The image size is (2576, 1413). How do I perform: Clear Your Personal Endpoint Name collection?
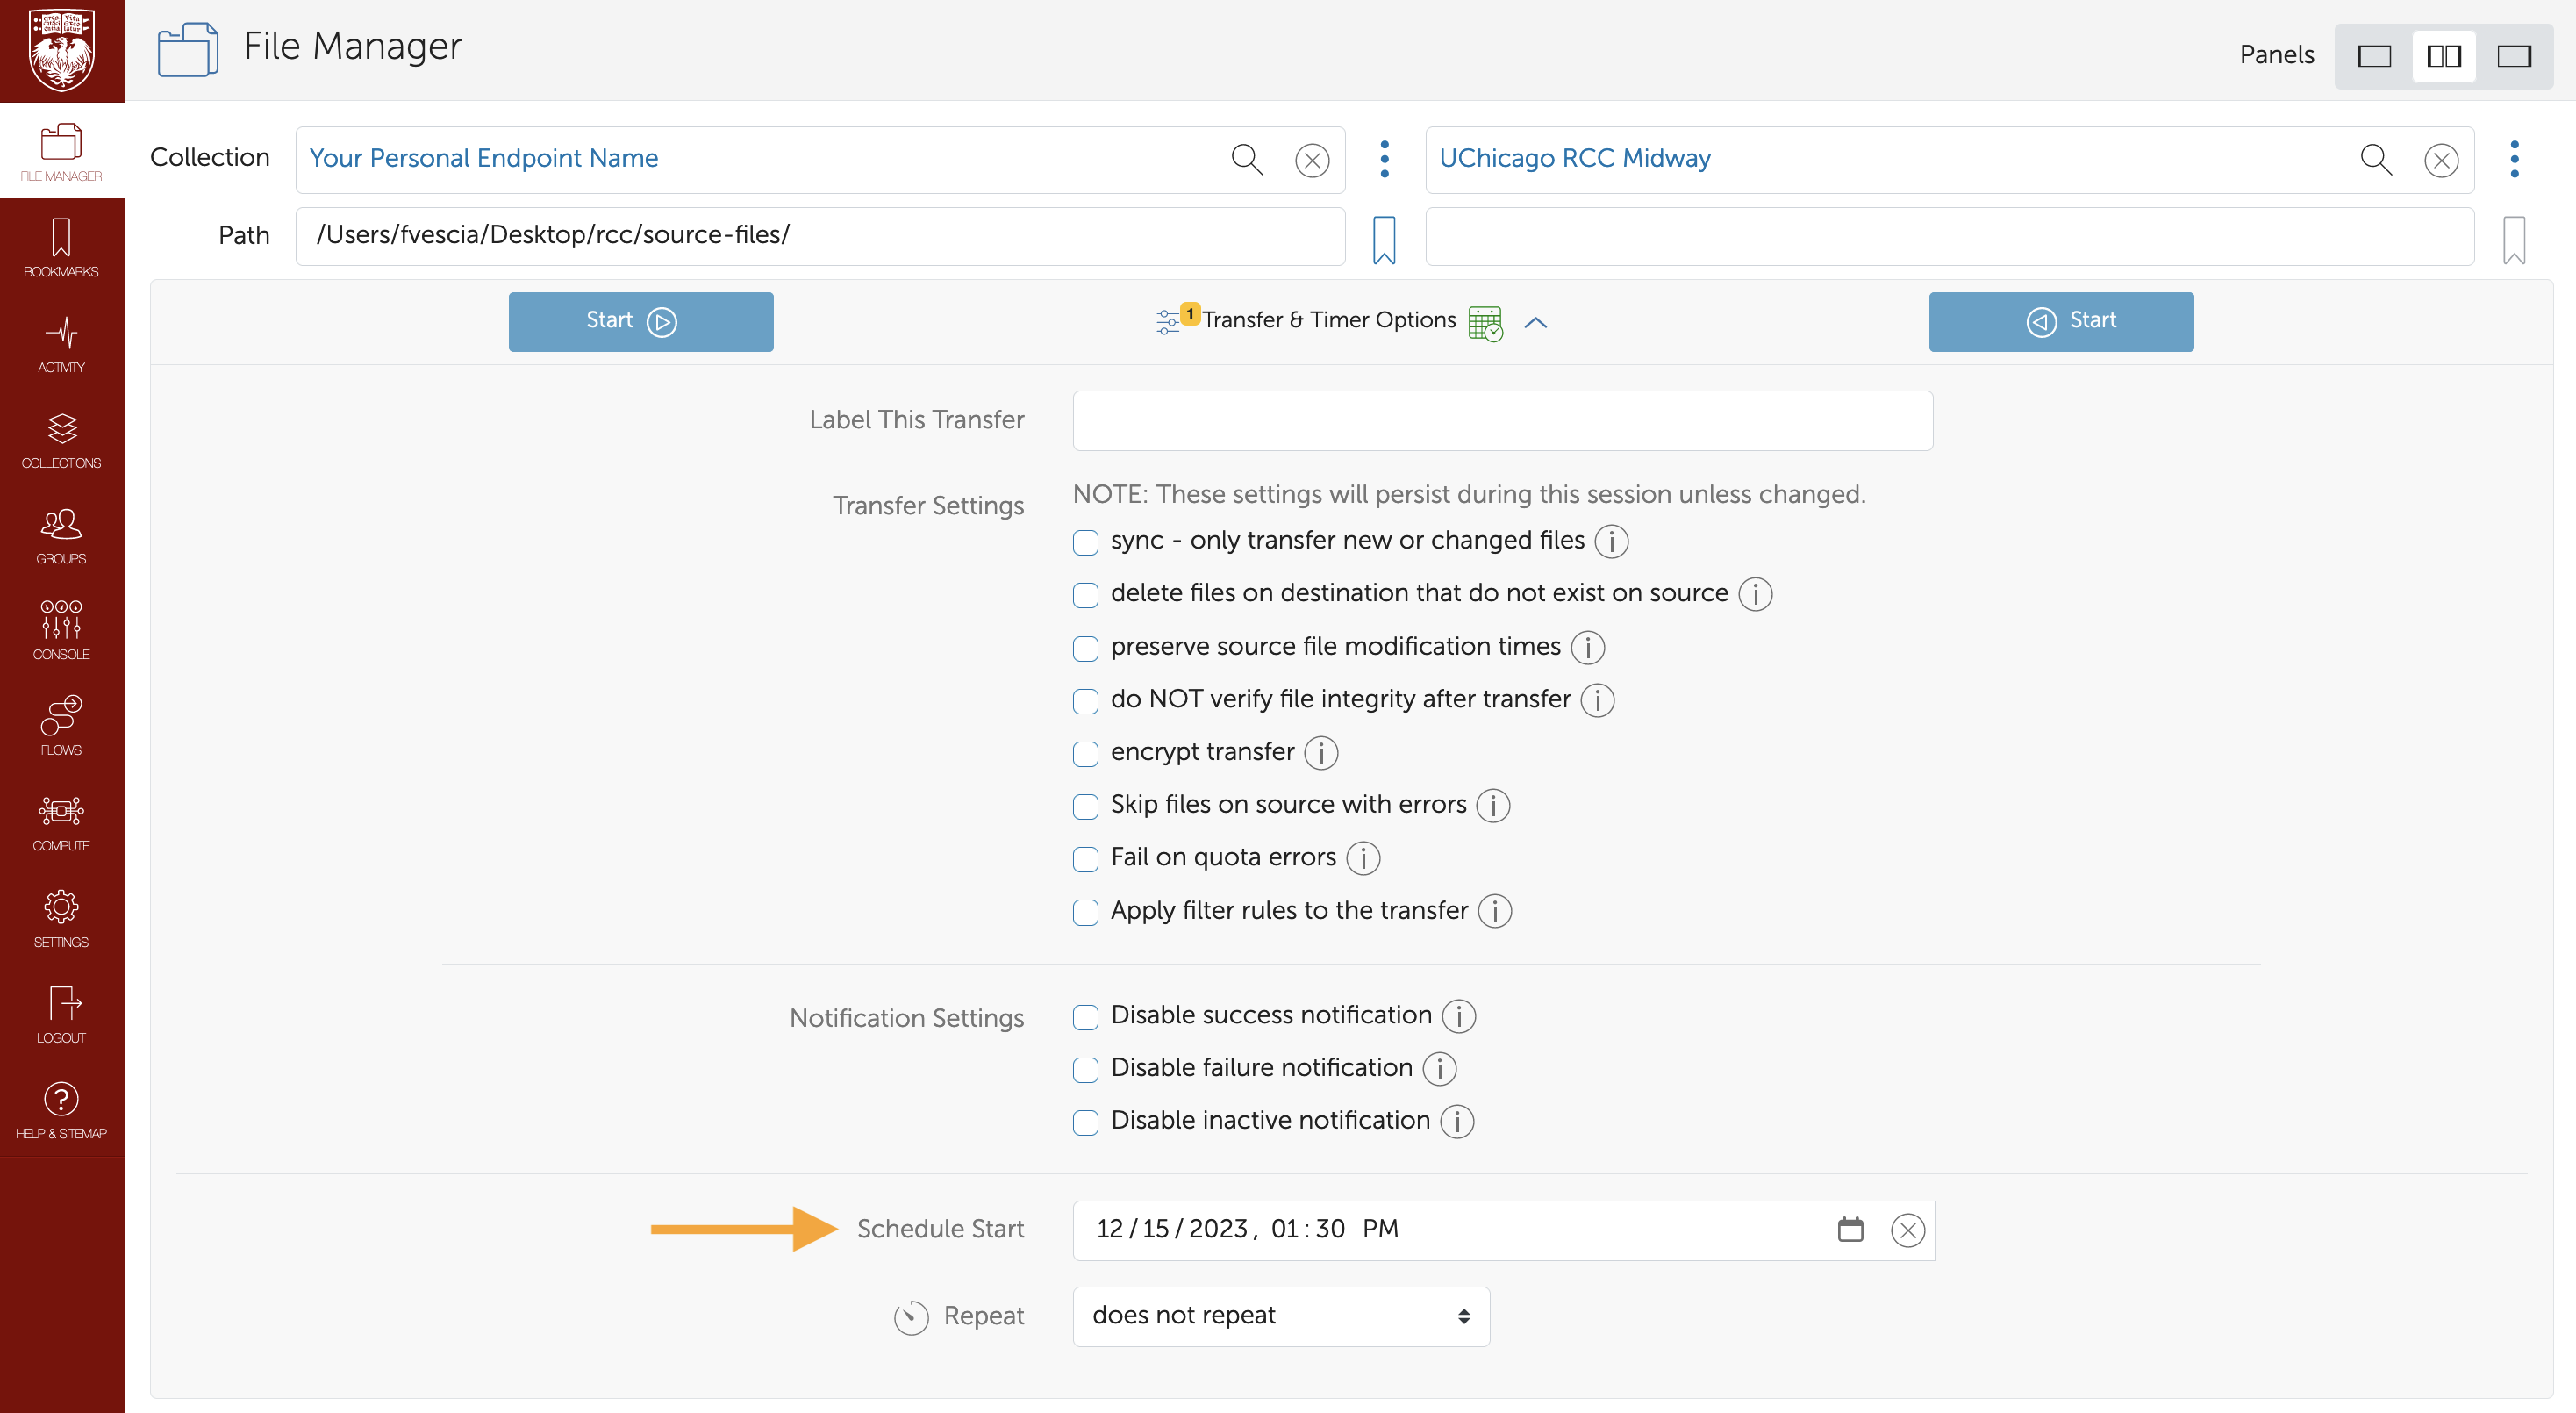(x=1311, y=160)
